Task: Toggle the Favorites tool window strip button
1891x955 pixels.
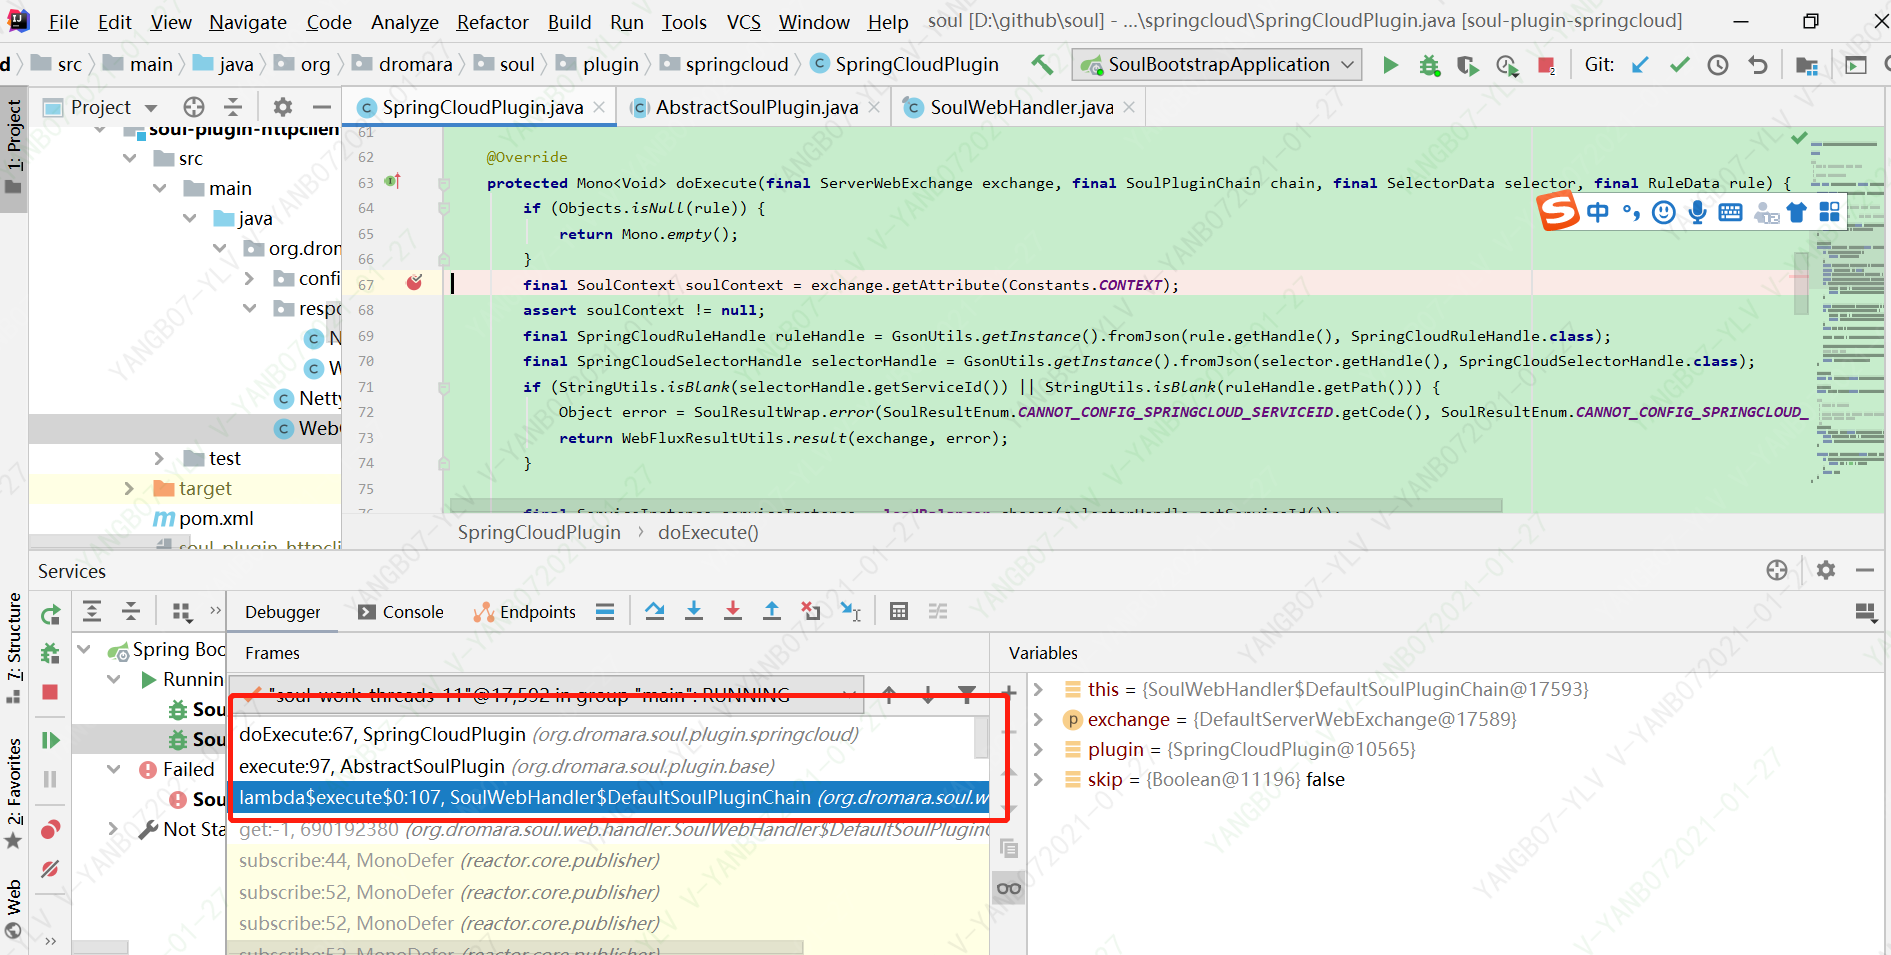Action: [x=14, y=793]
